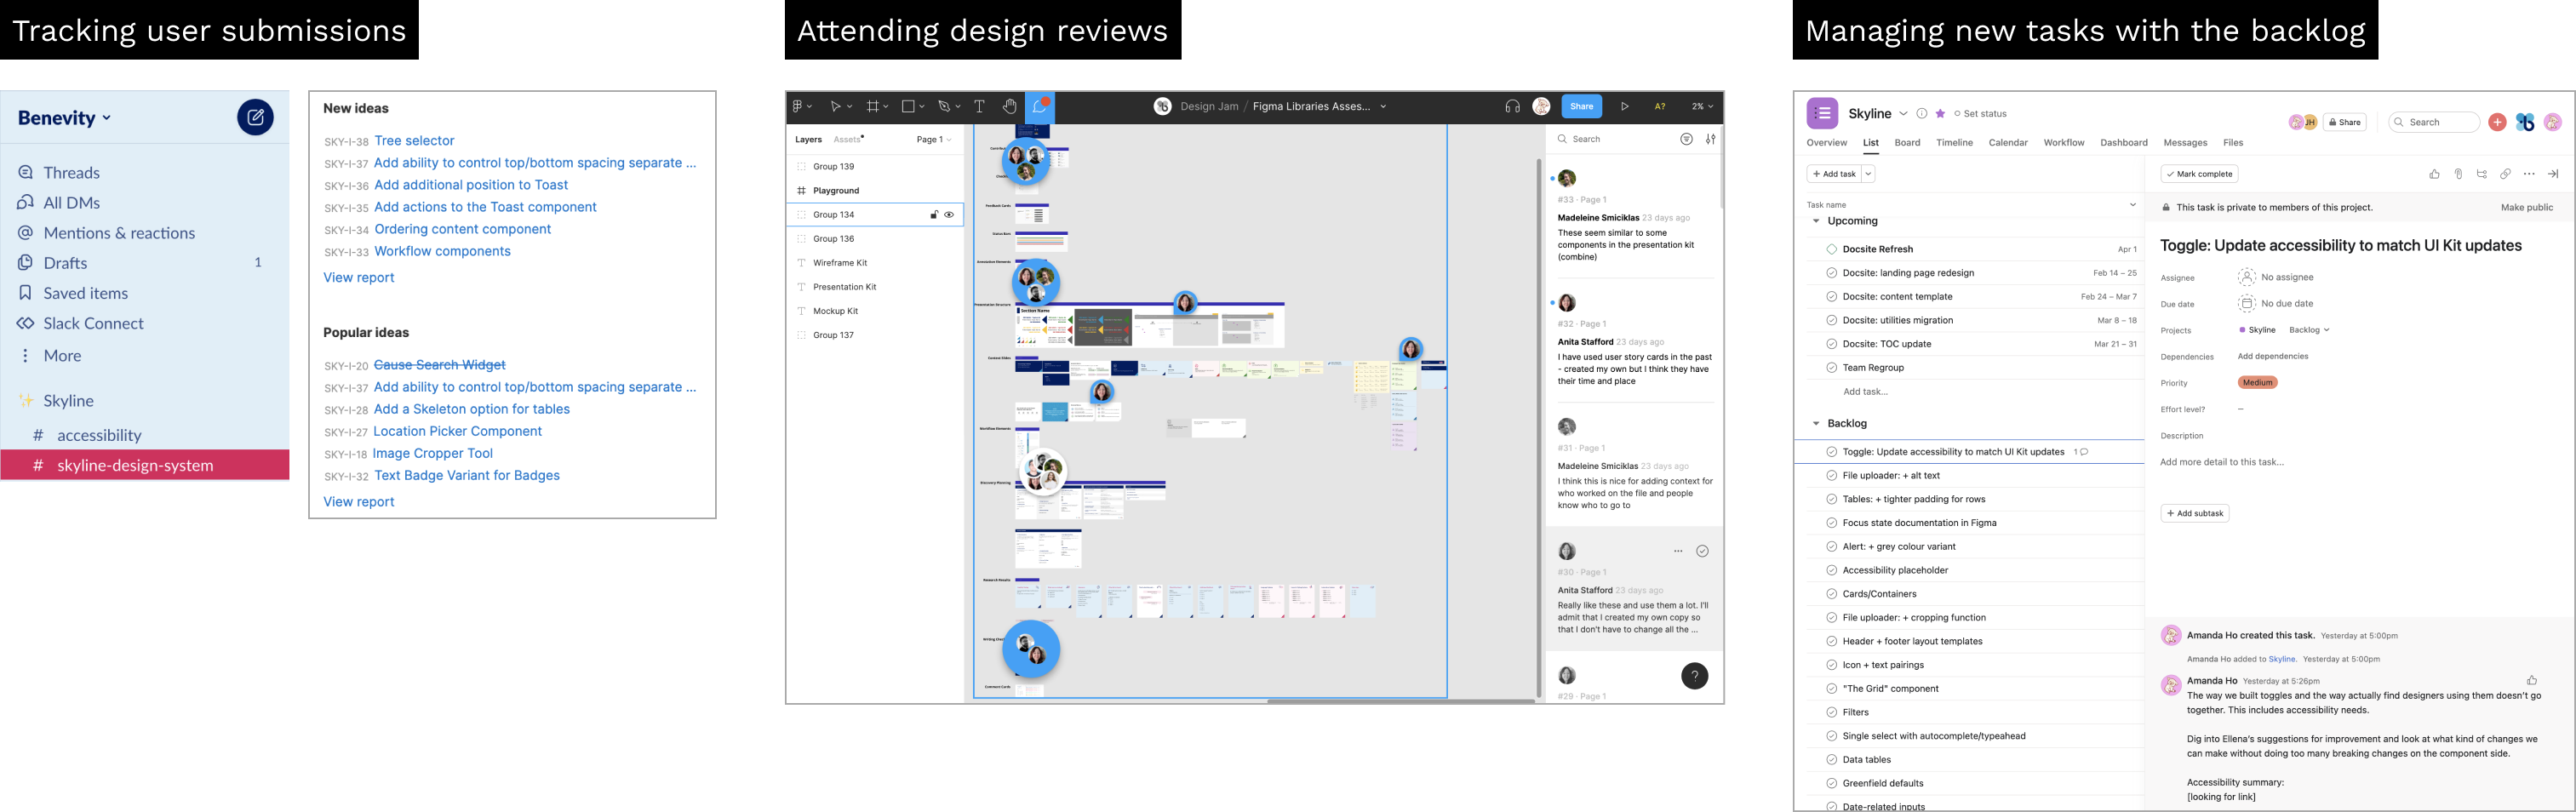Check off Accessibility placeholder task

pos(1831,570)
